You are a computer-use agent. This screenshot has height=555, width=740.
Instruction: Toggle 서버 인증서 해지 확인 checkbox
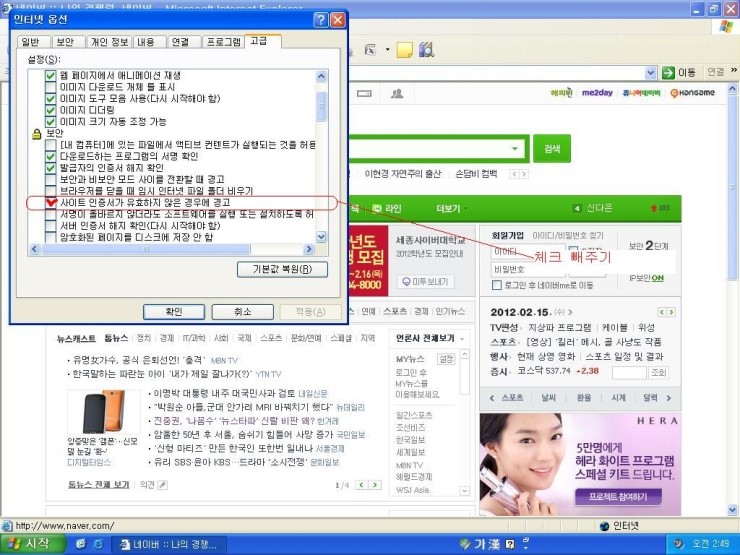coord(50,226)
